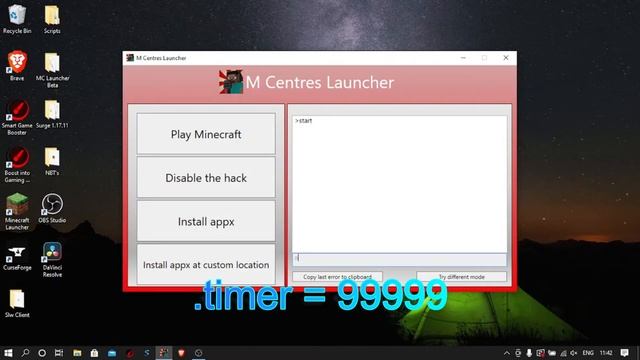Click the taskbar search magnifier icon
Viewport: 640px width, 360px height.
point(25,353)
